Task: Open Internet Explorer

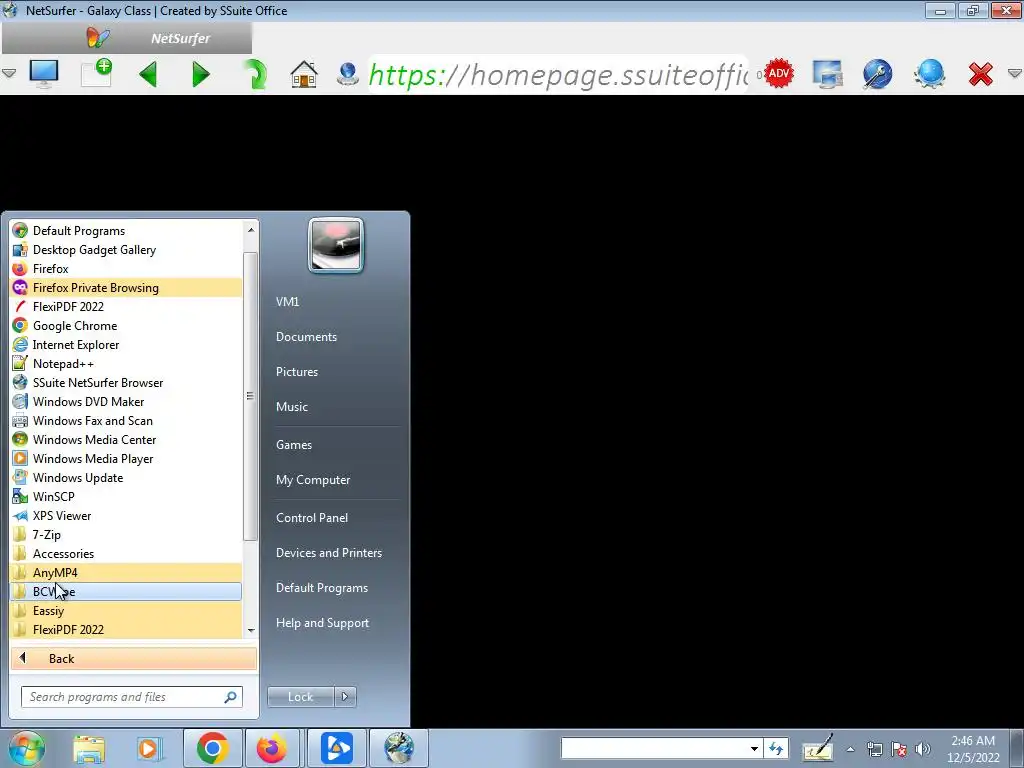Action: [x=126, y=344]
